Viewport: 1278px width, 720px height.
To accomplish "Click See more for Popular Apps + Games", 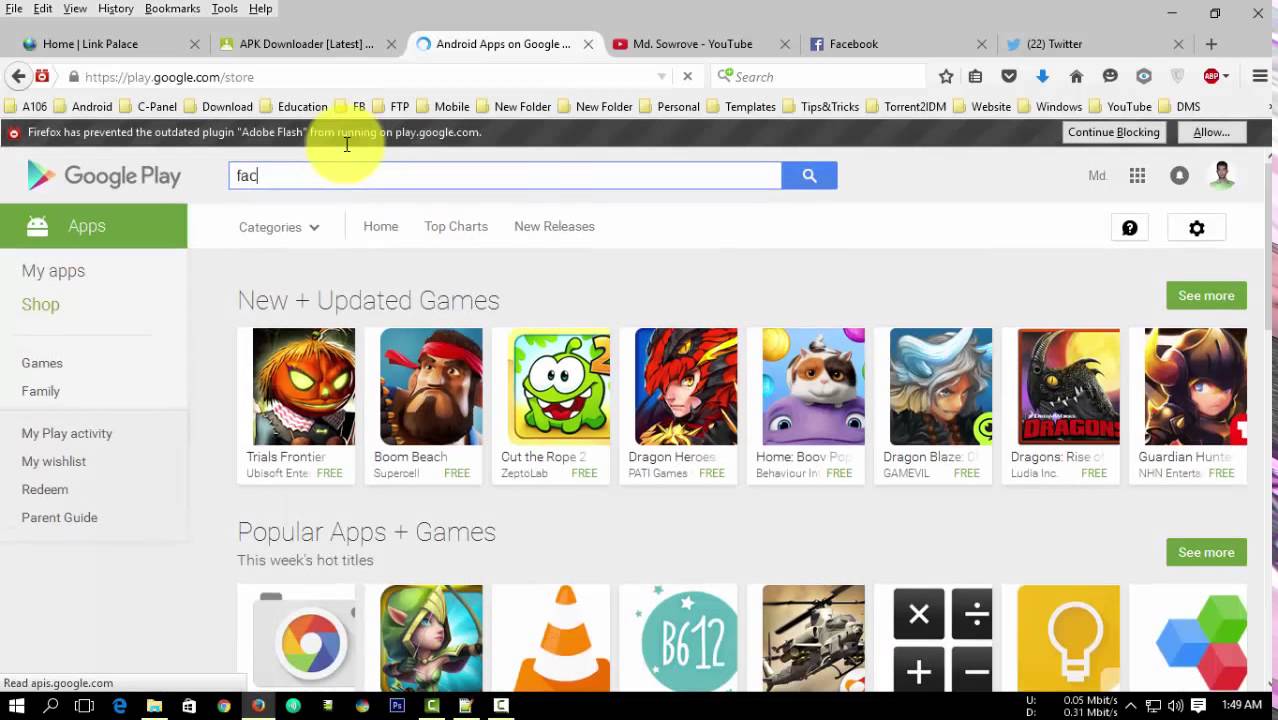I will 1206,552.
